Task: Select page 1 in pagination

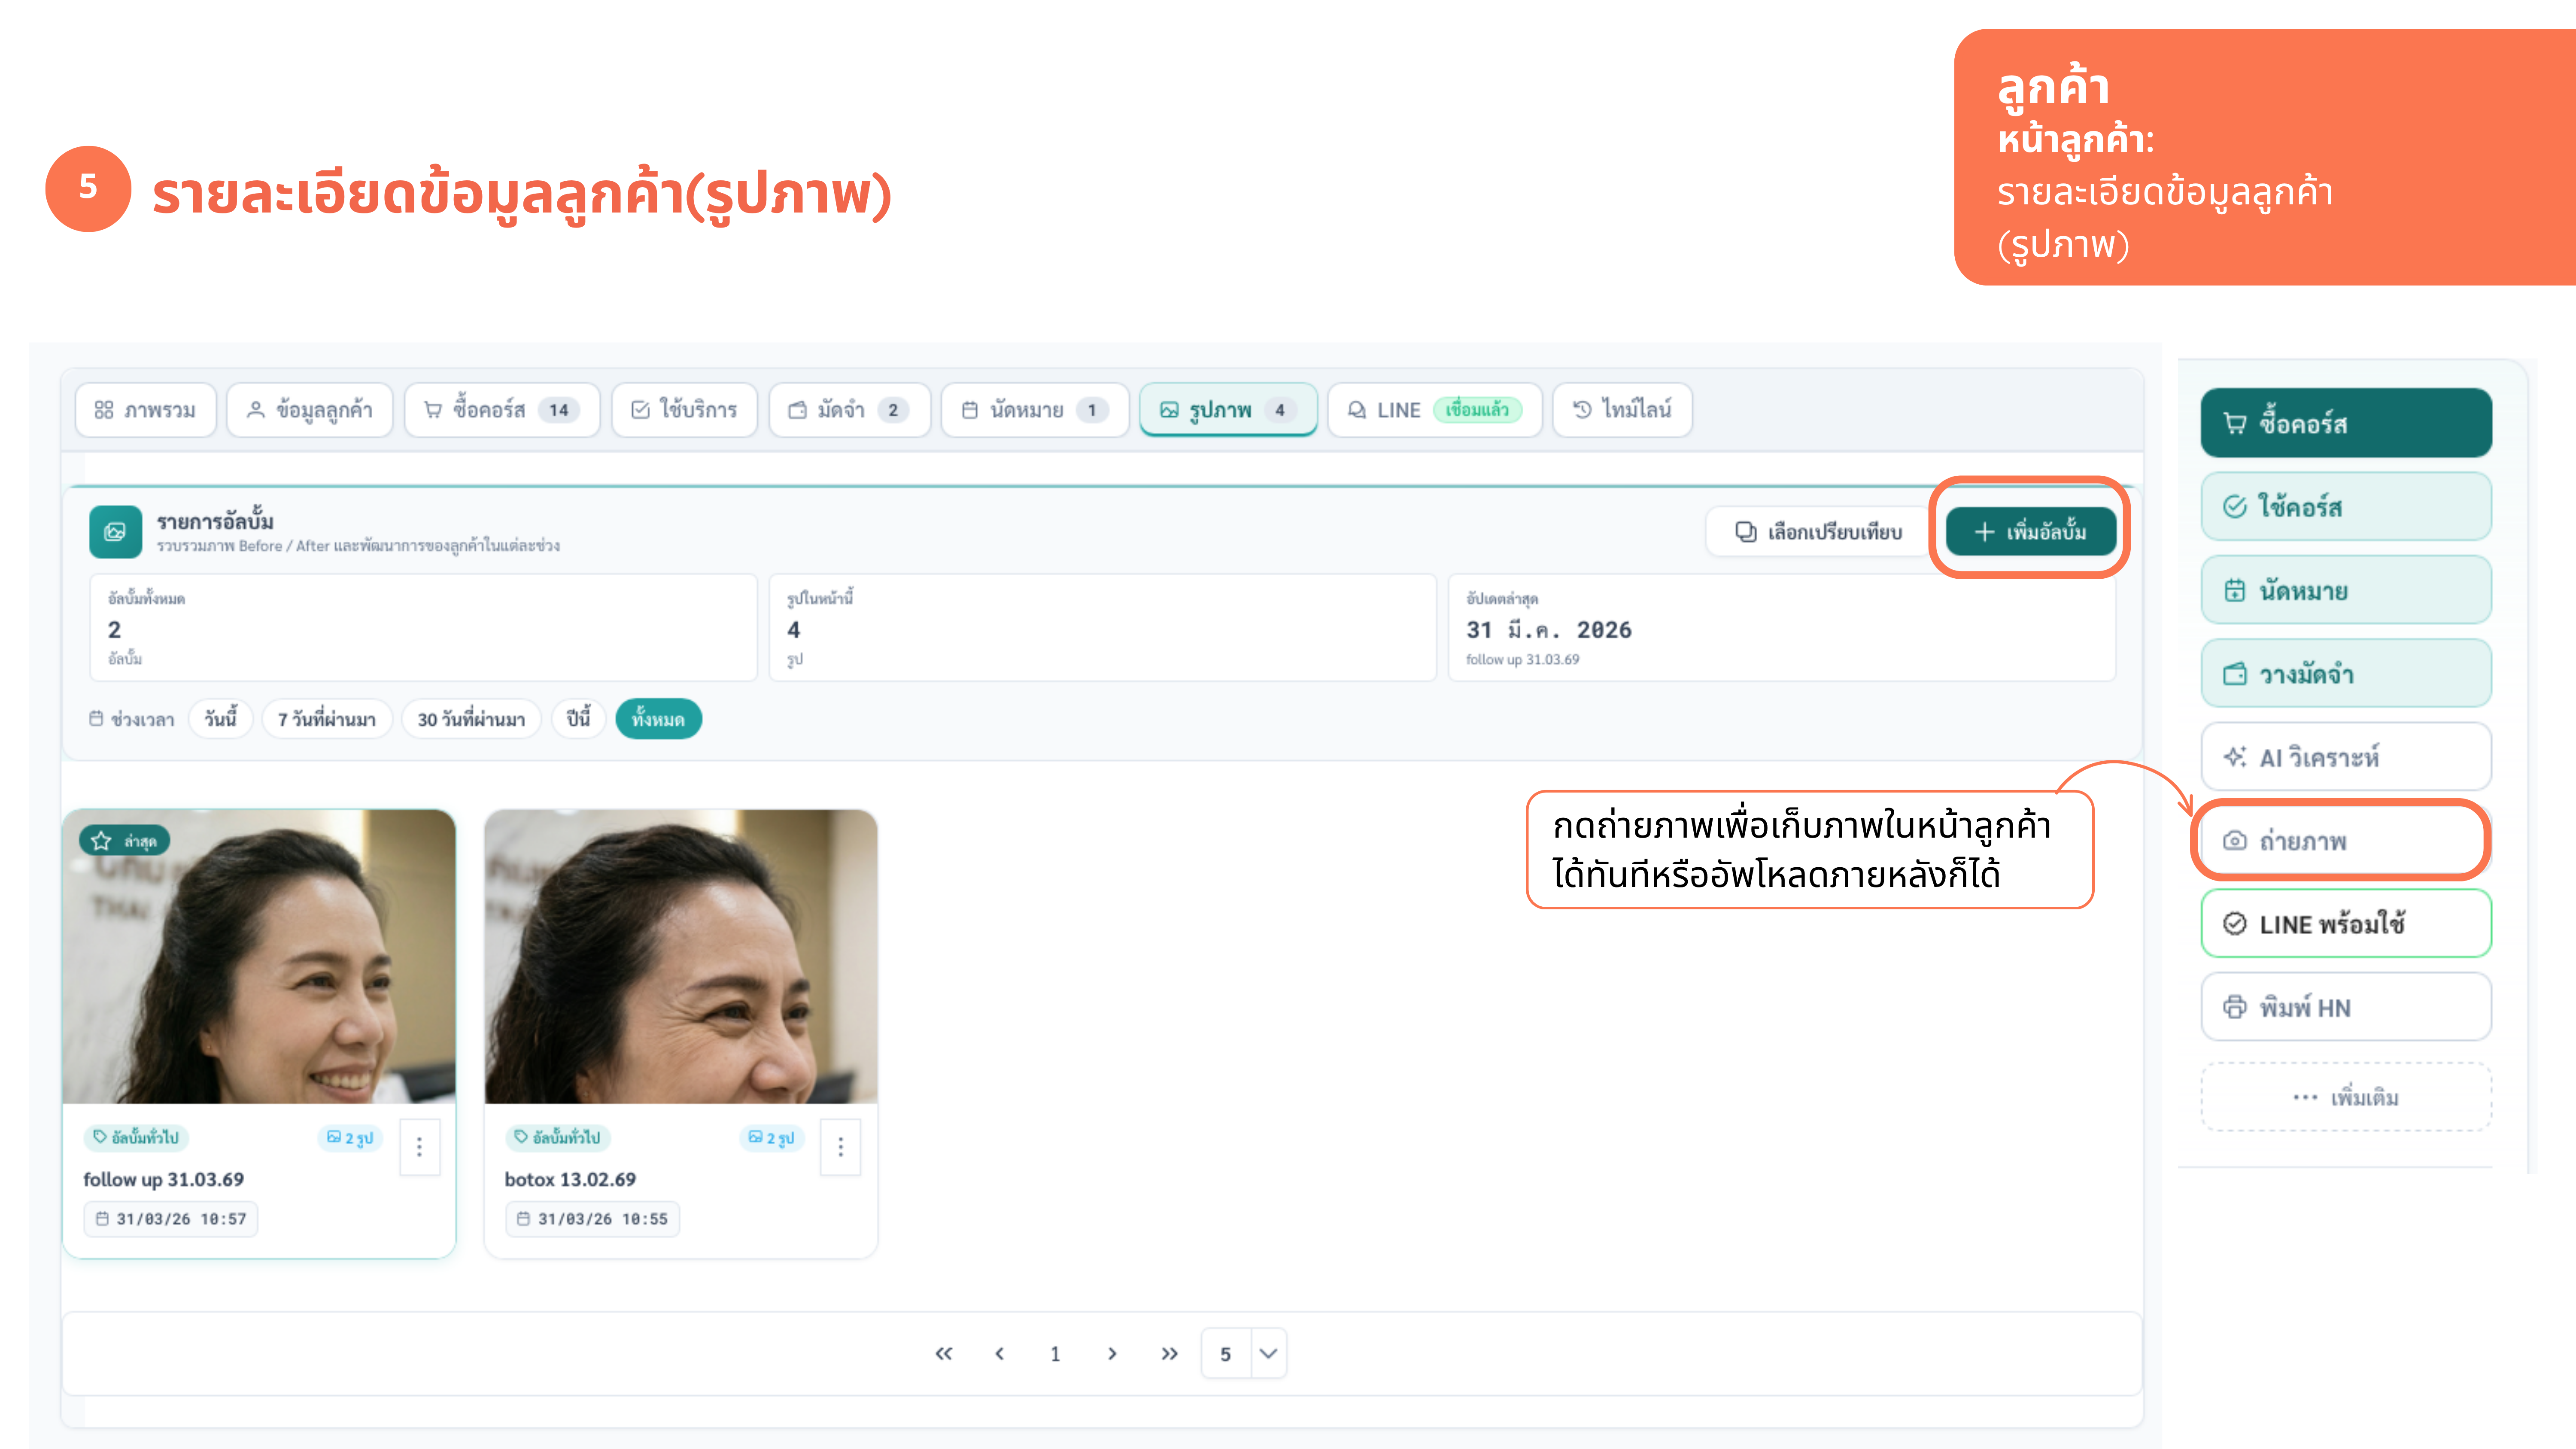Action: pos(1055,1354)
